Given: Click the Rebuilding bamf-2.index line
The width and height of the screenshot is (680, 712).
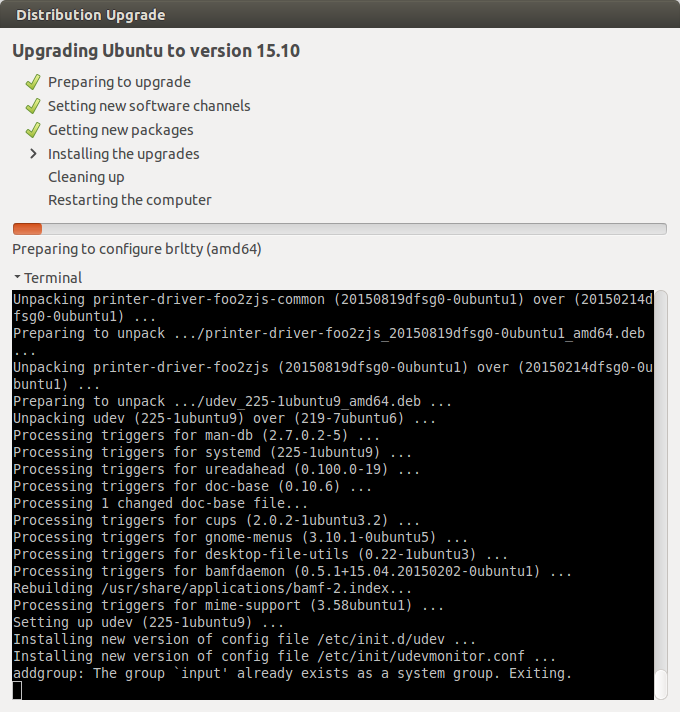Looking at the screenshot, I should 212,588.
